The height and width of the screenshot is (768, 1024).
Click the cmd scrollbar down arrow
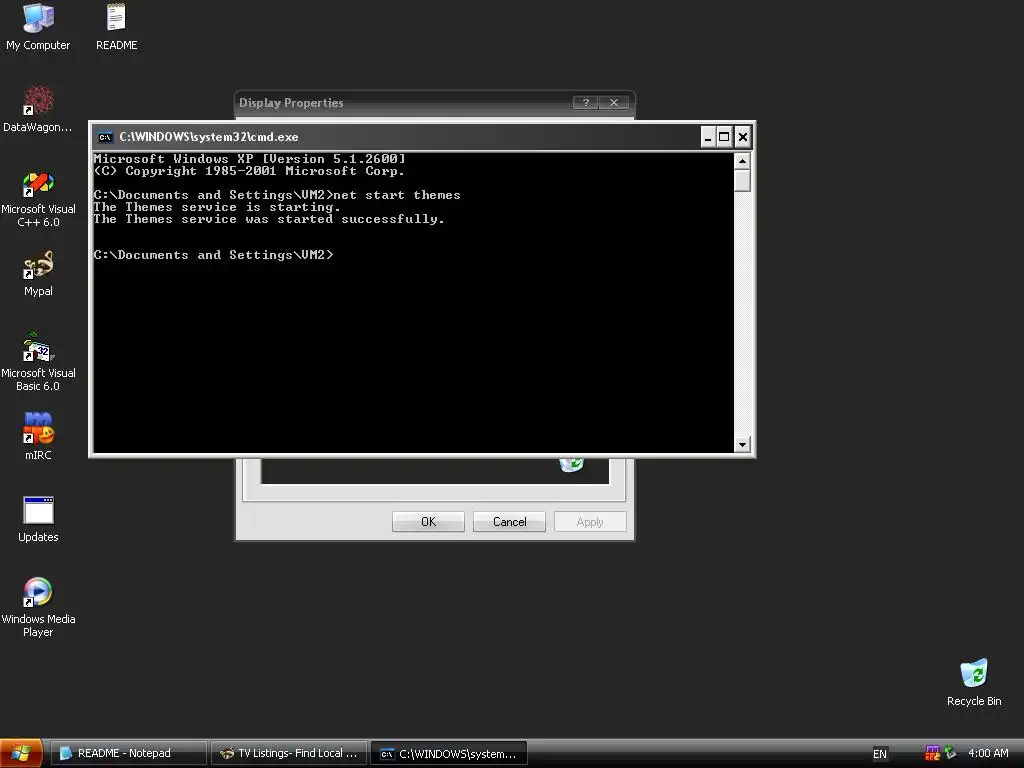742,445
